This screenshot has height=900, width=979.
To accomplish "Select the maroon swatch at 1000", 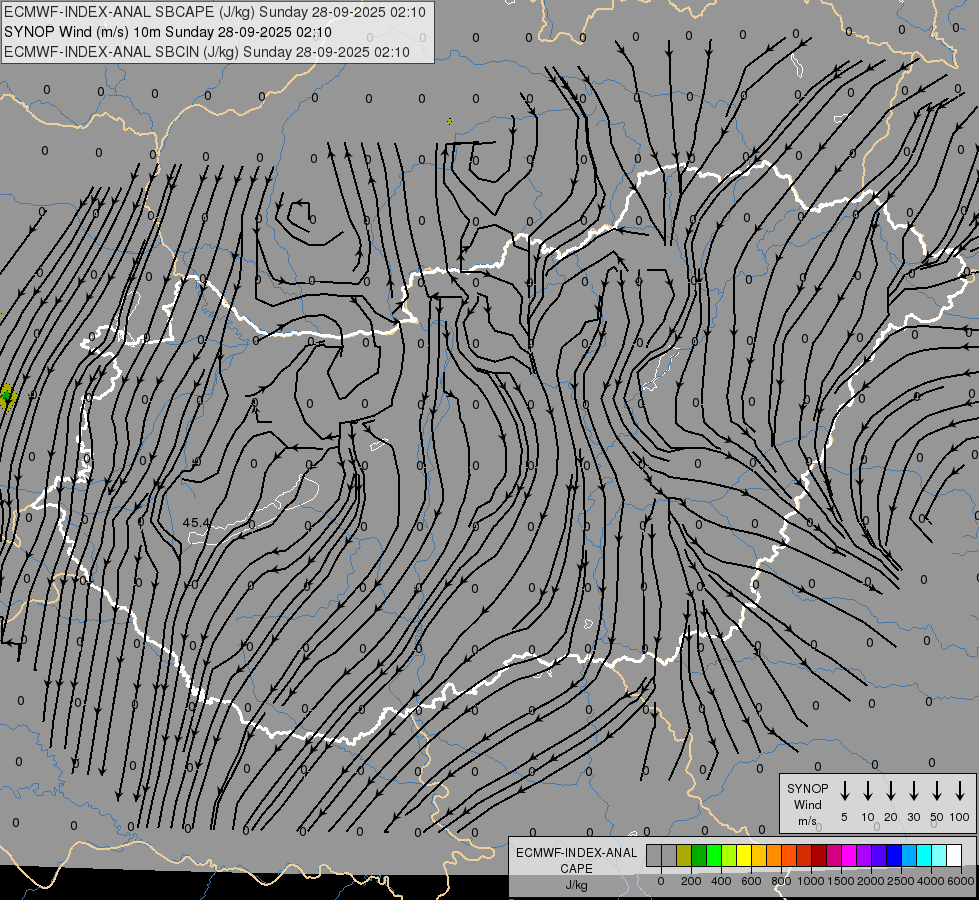I will click(819, 855).
